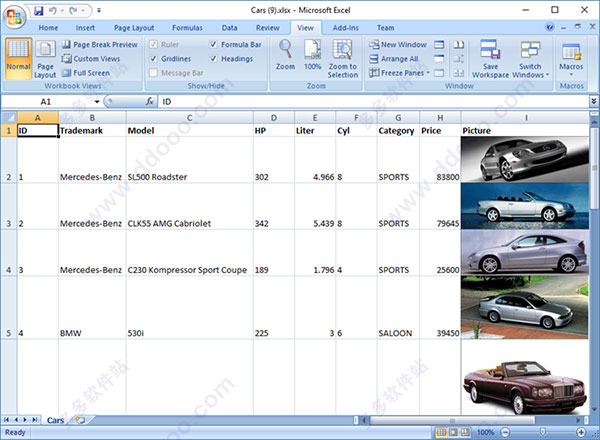Click the Hide window icon
Screen dimensions: 600x440
(439, 59)
